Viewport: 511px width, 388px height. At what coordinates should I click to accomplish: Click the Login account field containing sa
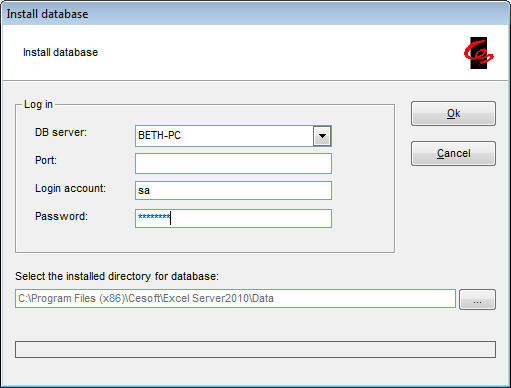pyautogui.click(x=233, y=191)
